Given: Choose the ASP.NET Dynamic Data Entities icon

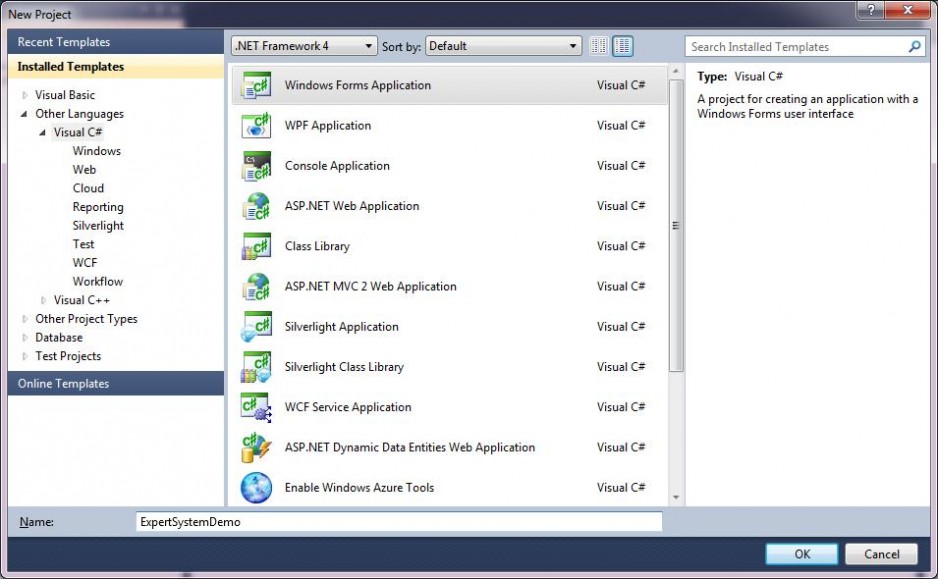Looking at the screenshot, I should [x=256, y=447].
